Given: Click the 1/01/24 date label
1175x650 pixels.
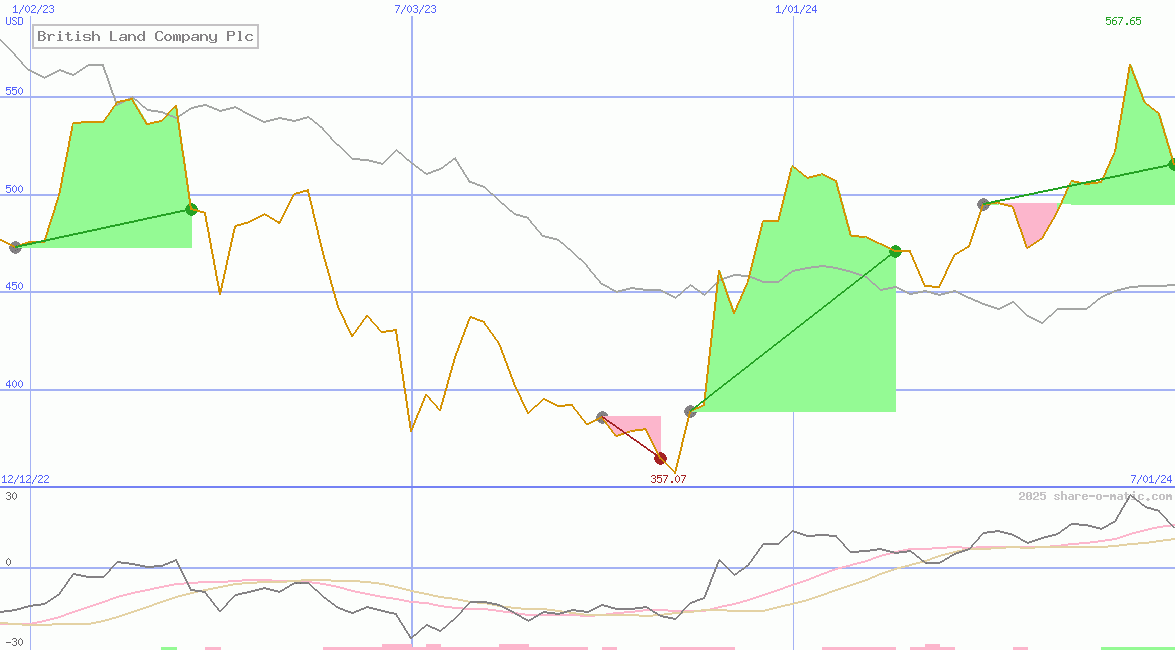Looking at the screenshot, I should (796, 9).
